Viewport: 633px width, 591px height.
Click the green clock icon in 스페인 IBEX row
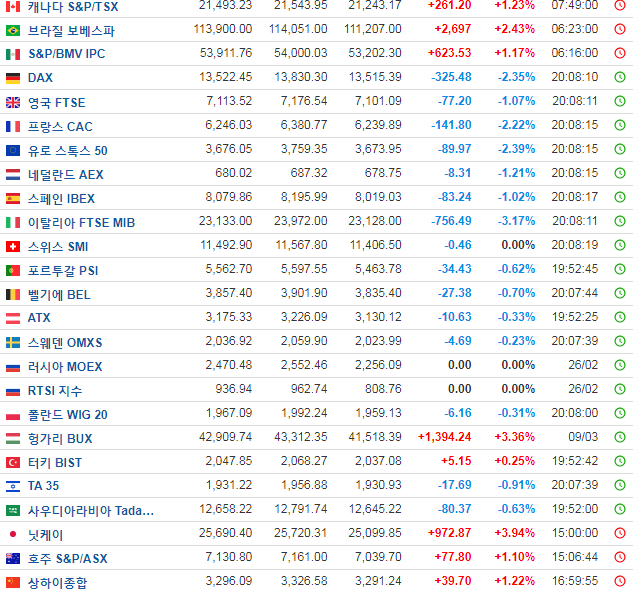coord(620,197)
